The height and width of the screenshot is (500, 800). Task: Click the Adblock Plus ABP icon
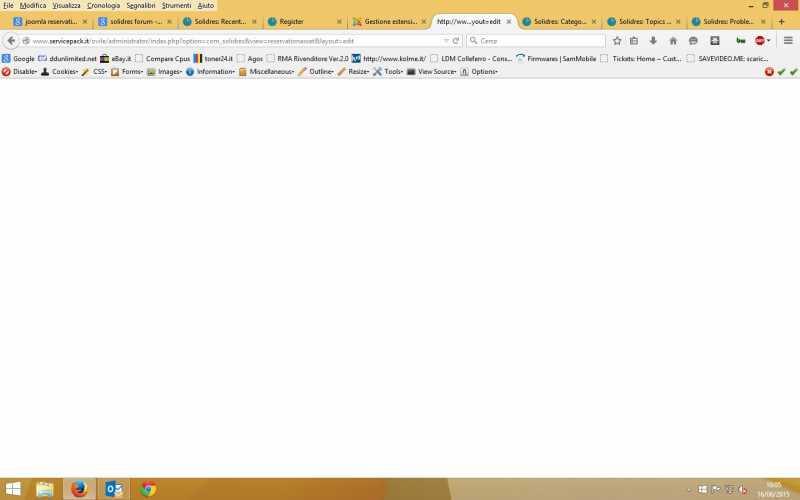(760, 41)
